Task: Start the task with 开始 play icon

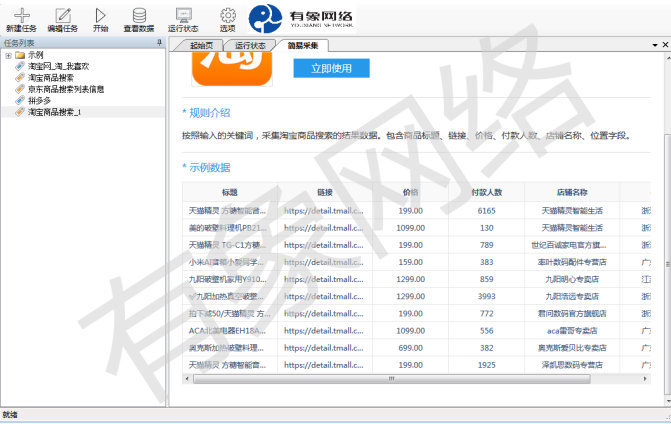Action: (100, 16)
